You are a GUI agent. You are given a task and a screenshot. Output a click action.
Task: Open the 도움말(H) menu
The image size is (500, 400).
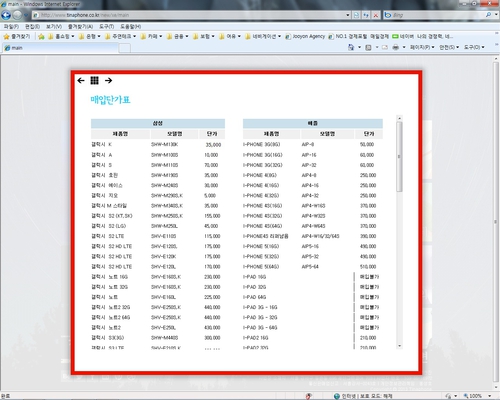point(131,27)
